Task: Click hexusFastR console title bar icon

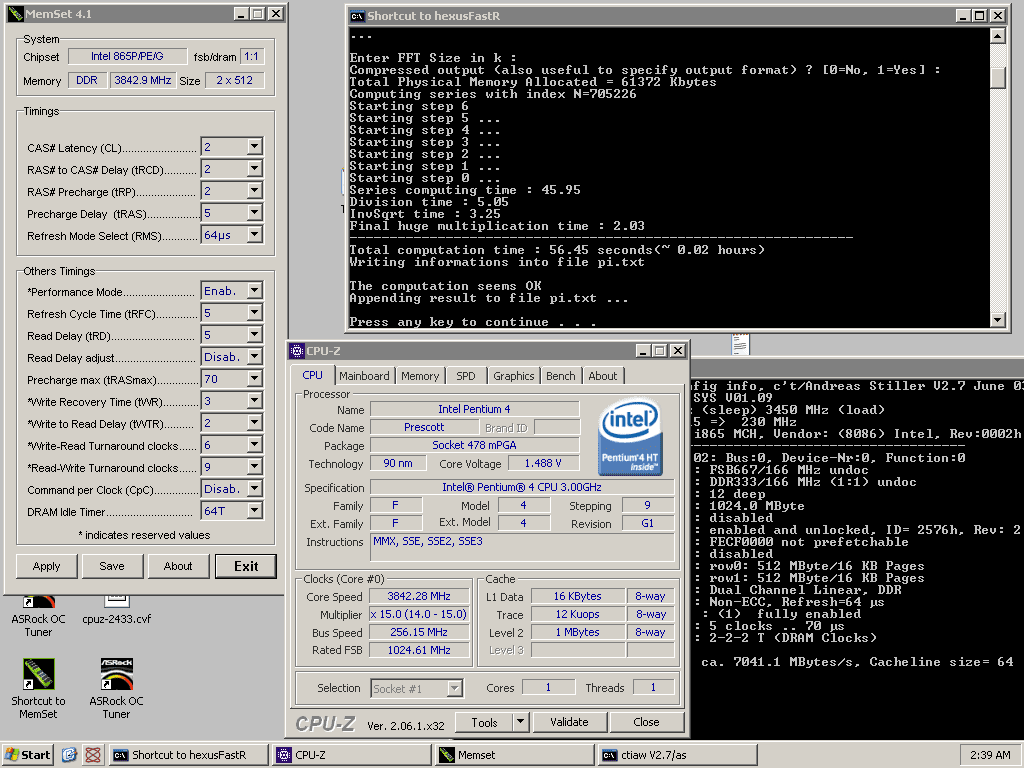Action: pyautogui.click(x=357, y=16)
